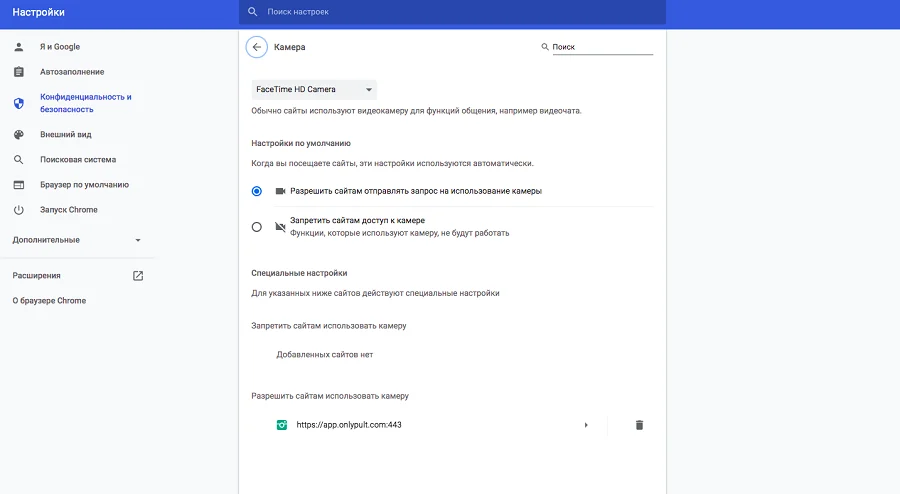Click the Поиск field in Камера header

(601, 47)
